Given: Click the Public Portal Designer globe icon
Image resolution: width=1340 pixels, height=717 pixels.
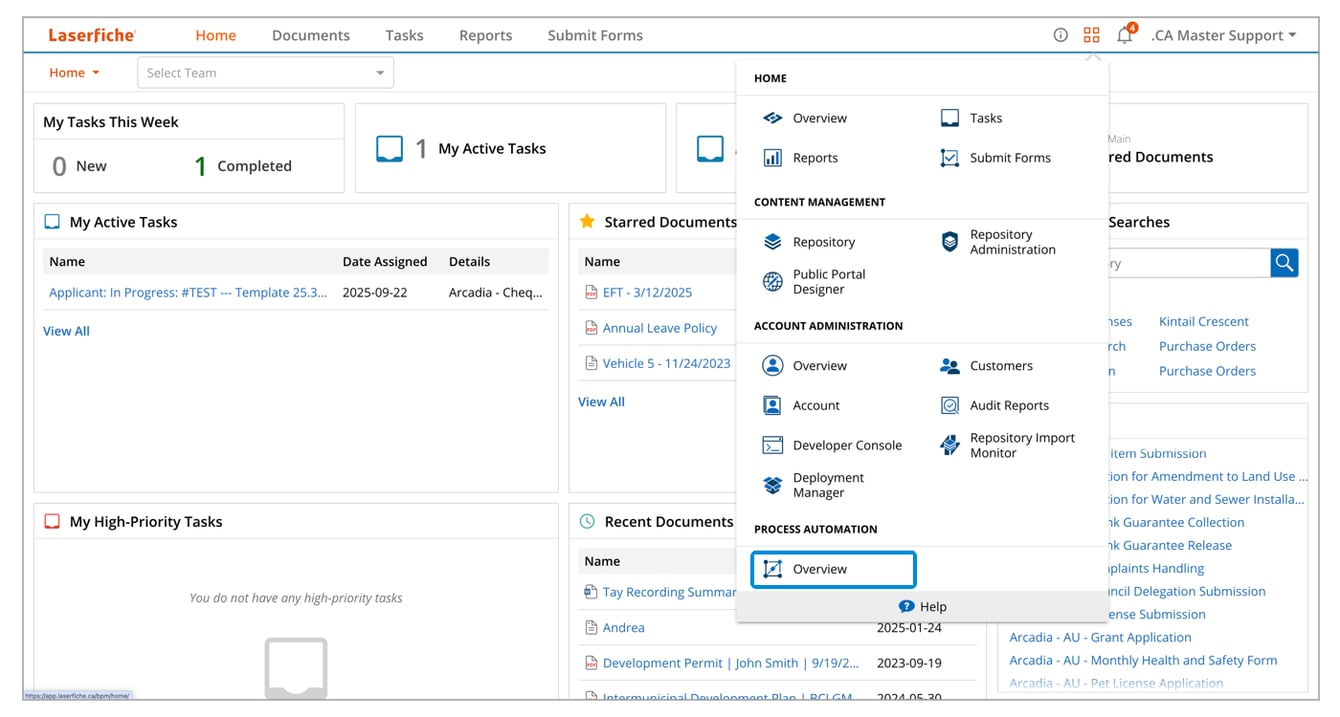Looking at the screenshot, I should click(772, 282).
